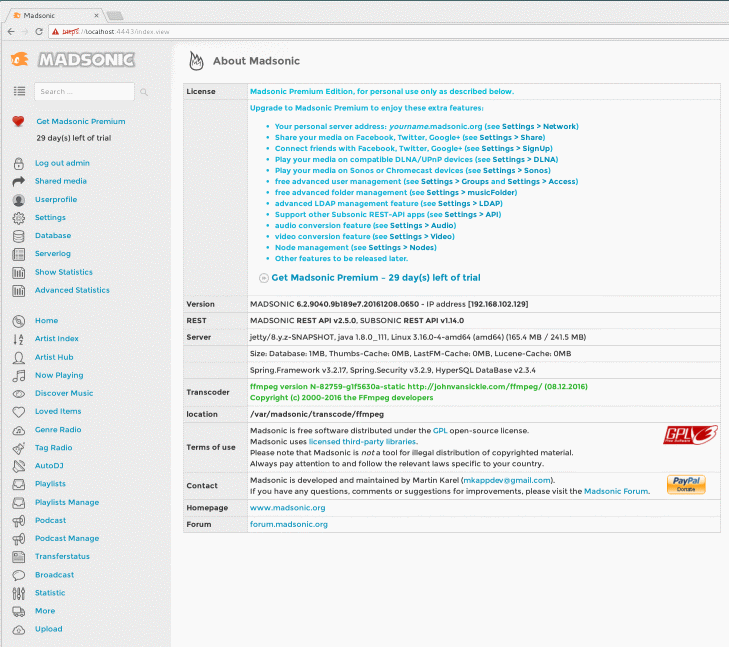This screenshot has height=647, width=729.
Task: Open the forum.madsonic.org link
Action: 288,524
